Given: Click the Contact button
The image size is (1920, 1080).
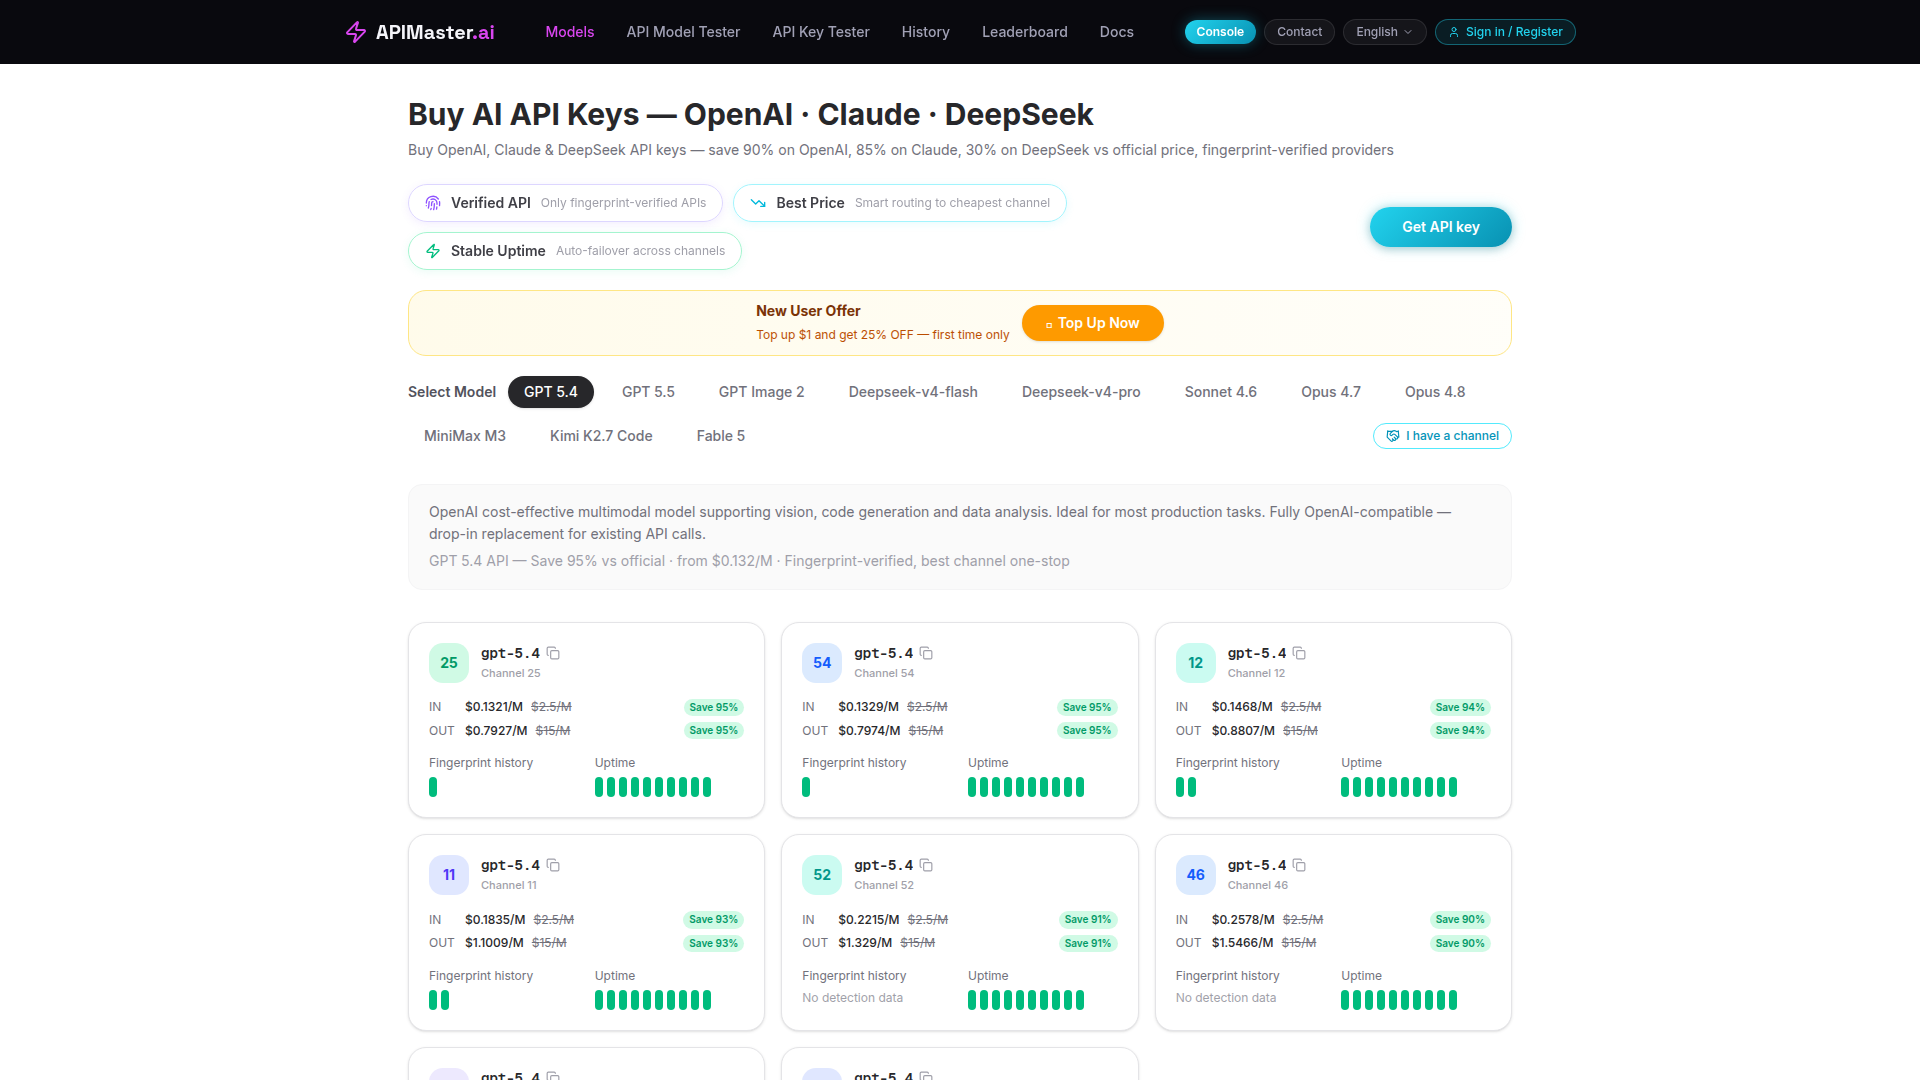Looking at the screenshot, I should [x=1299, y=32].
